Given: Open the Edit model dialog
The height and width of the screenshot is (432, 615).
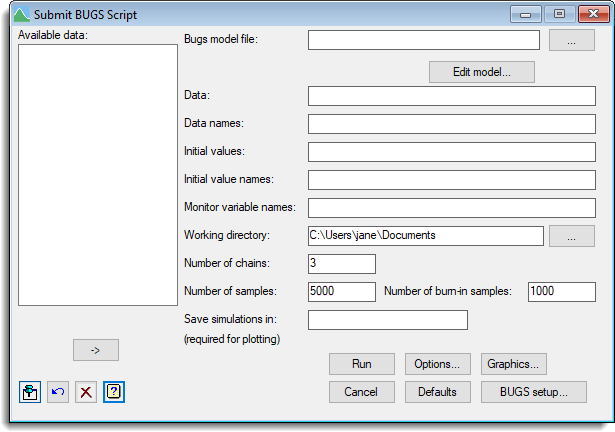Looking at the screenshot, I should pyautogui.click(x=481, y=72).
